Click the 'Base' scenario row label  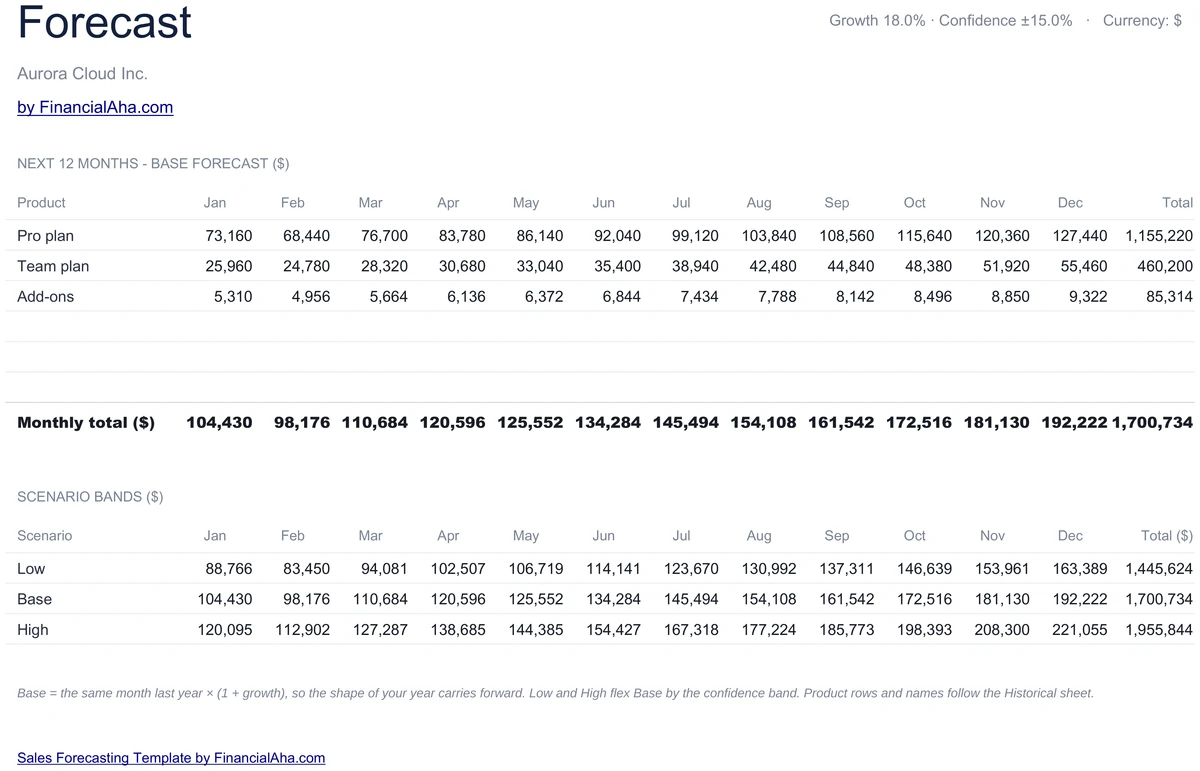tap(34, 599)
